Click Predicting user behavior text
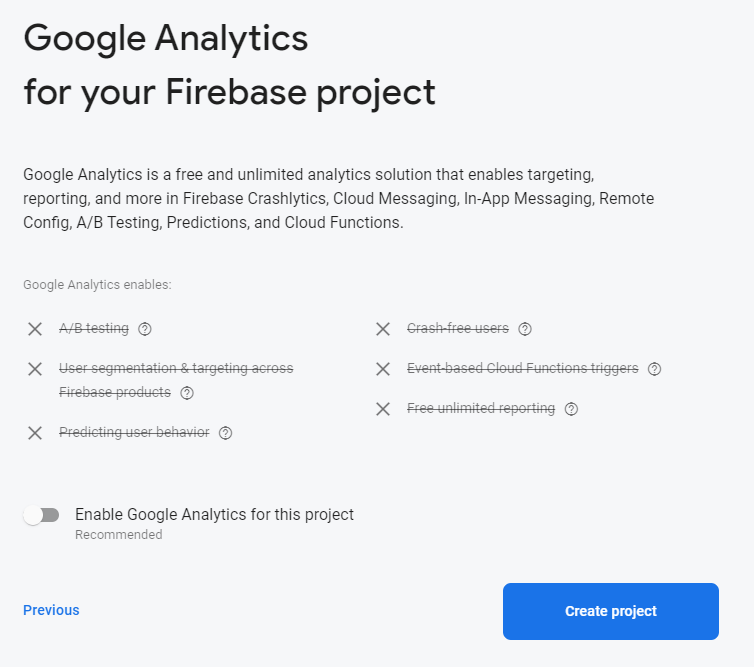This screenshot has width=754, height=667. point(134,432)
